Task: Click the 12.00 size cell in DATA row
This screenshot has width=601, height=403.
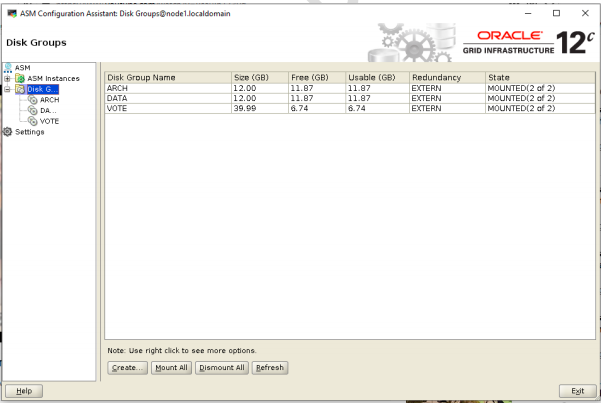Action: (x=260, y=98)
